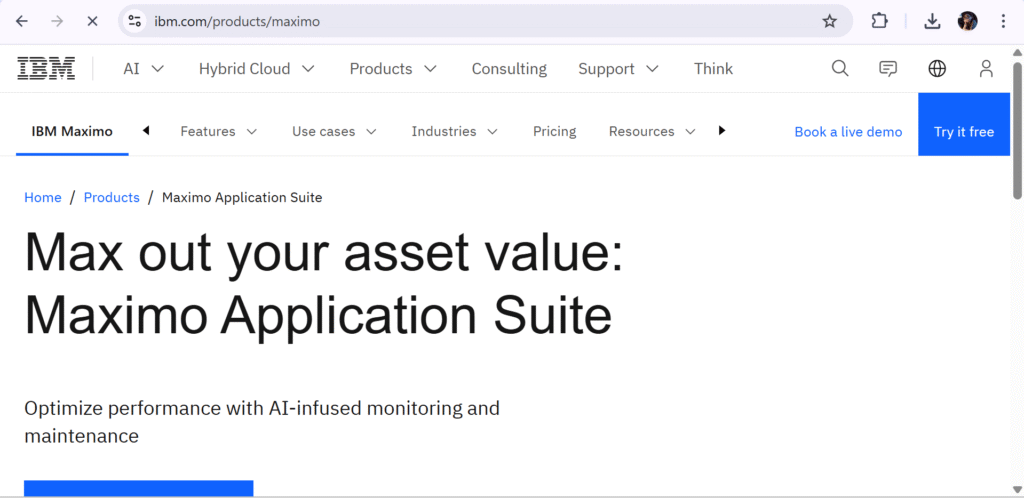
Task: Click Book a live demo link
Action: coord(848,132)
